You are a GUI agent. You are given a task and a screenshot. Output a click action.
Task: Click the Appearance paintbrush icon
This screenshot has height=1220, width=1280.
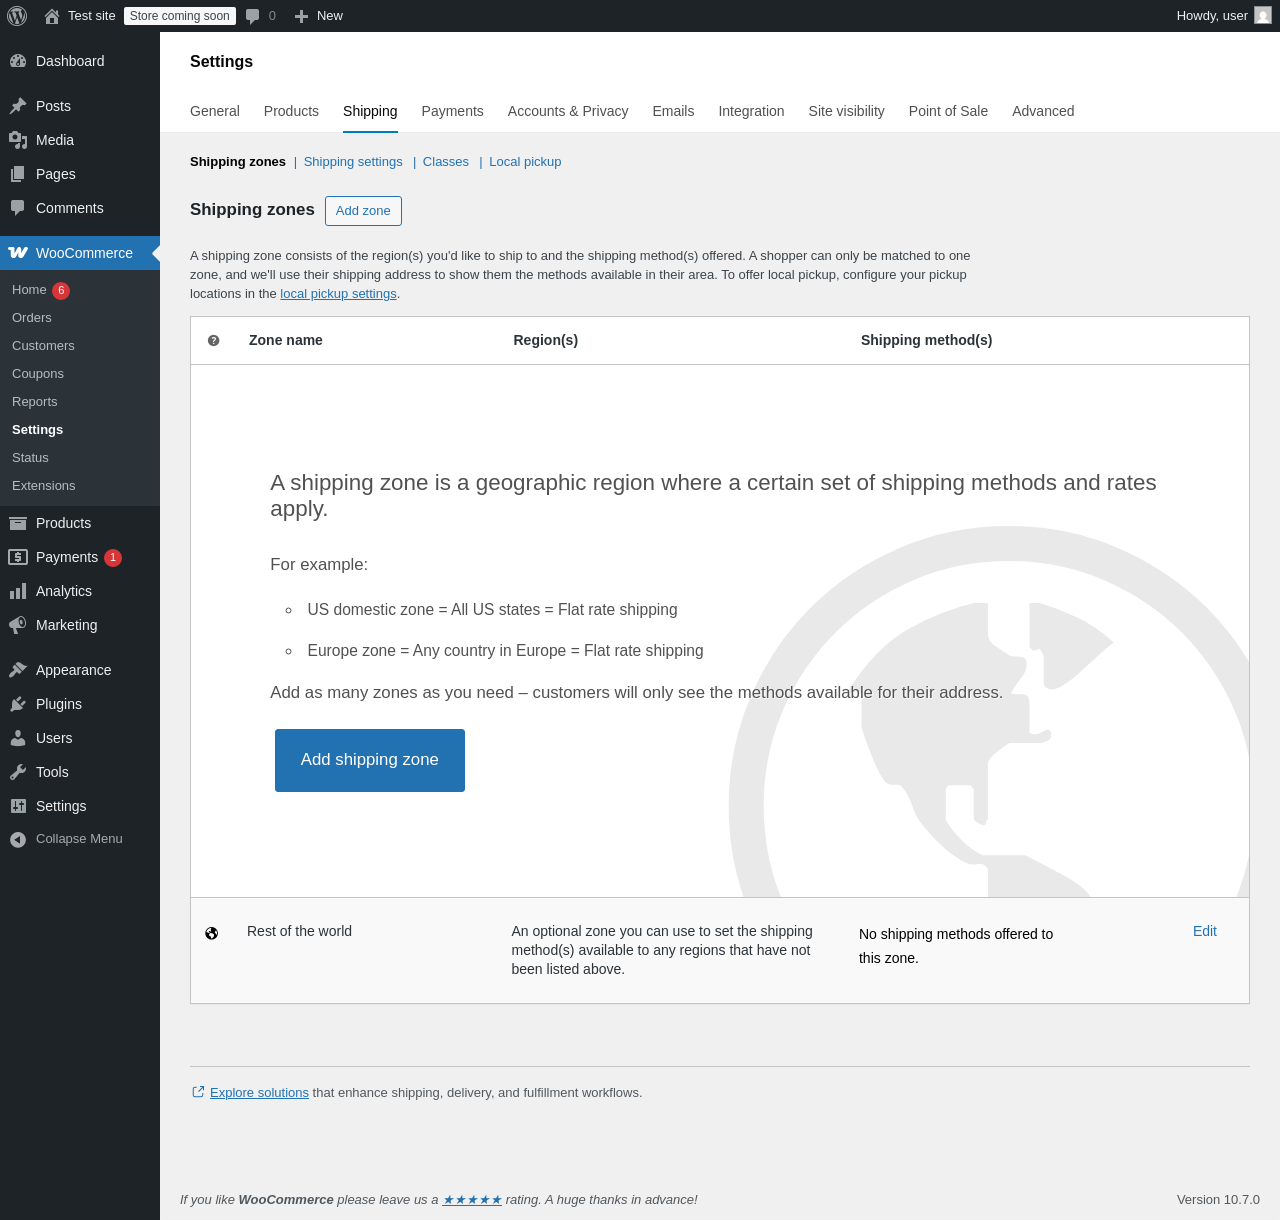[18, 670]
